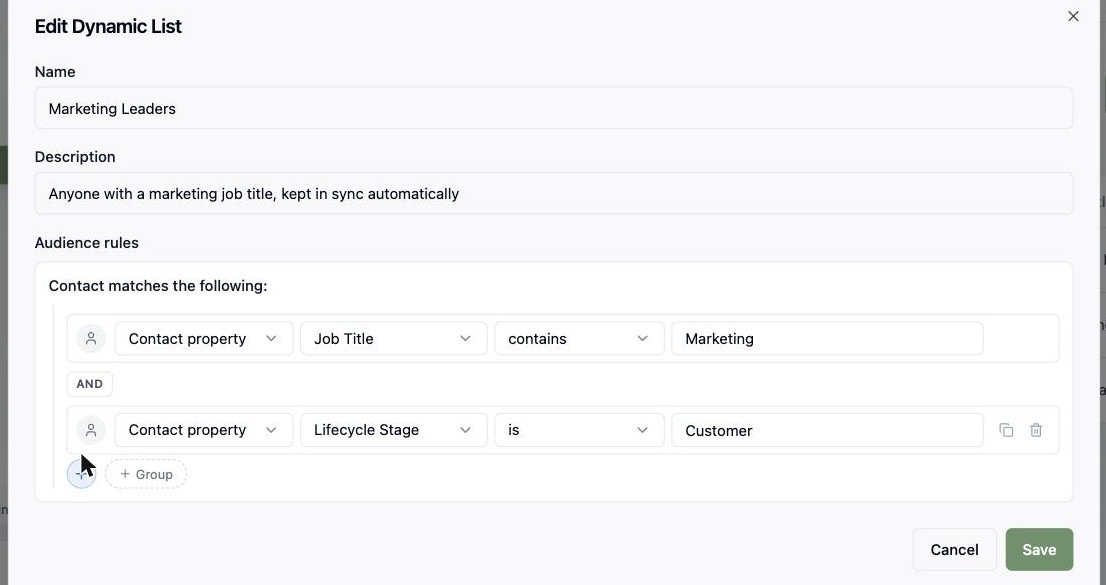This screenshot has height=585, width=1106.
Task: Open Contact property dropdown in Lifecycle Stage row
Action: coord(204,430)
